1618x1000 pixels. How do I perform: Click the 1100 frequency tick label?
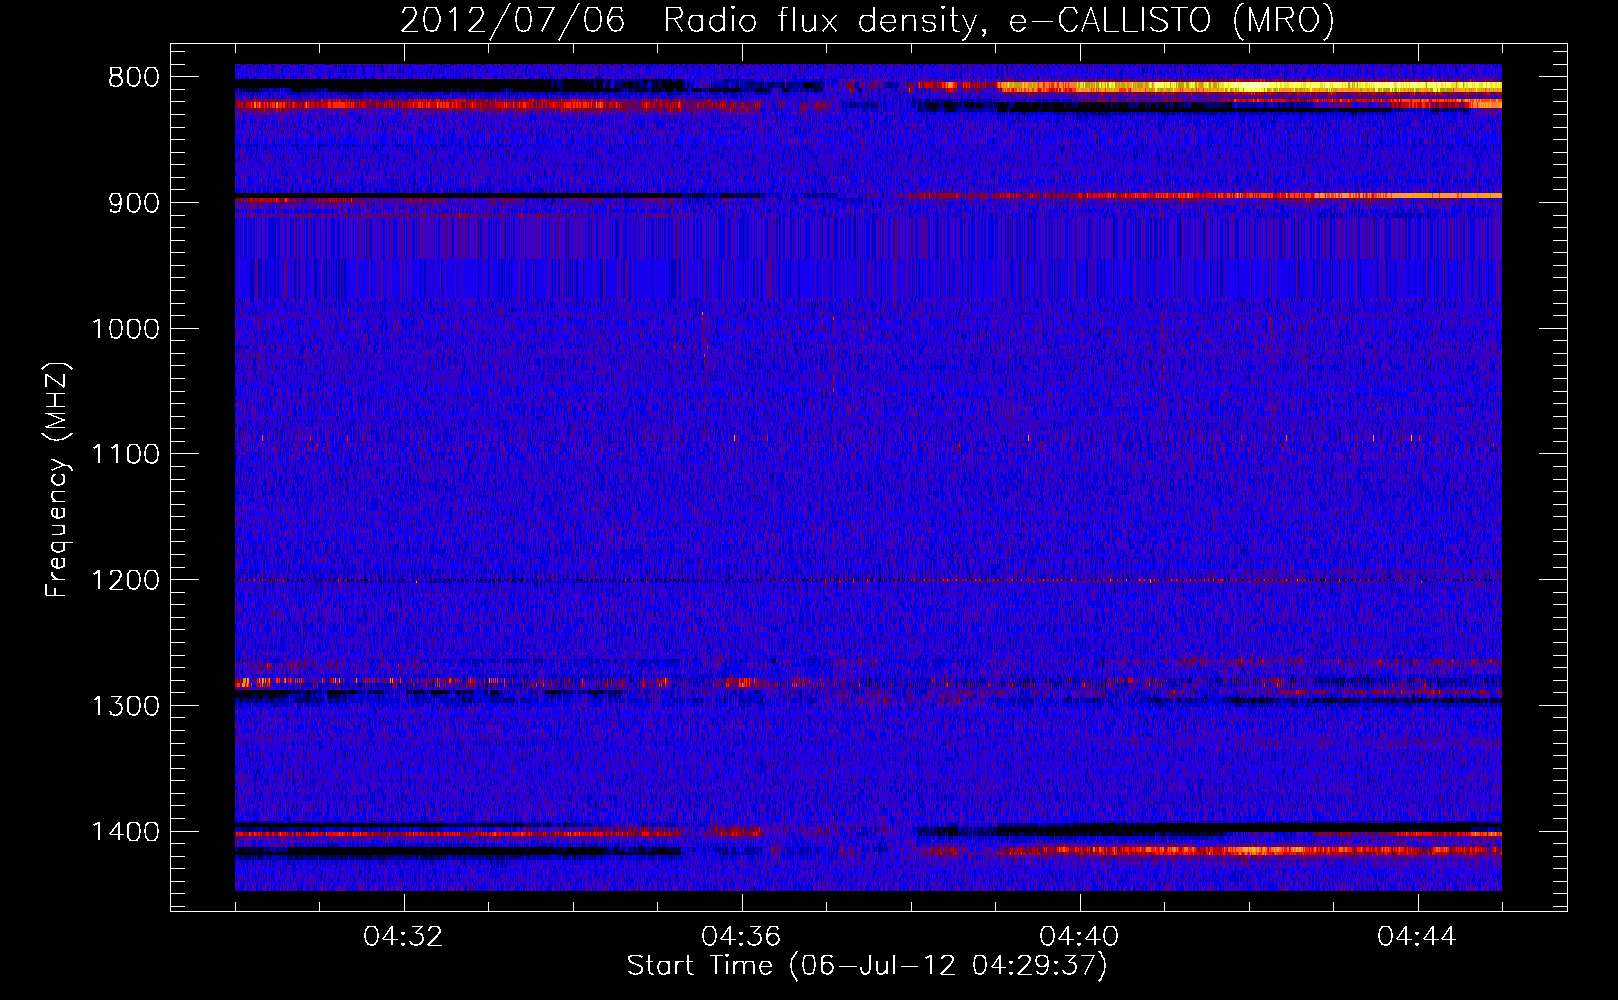click(x=125, y=455)
